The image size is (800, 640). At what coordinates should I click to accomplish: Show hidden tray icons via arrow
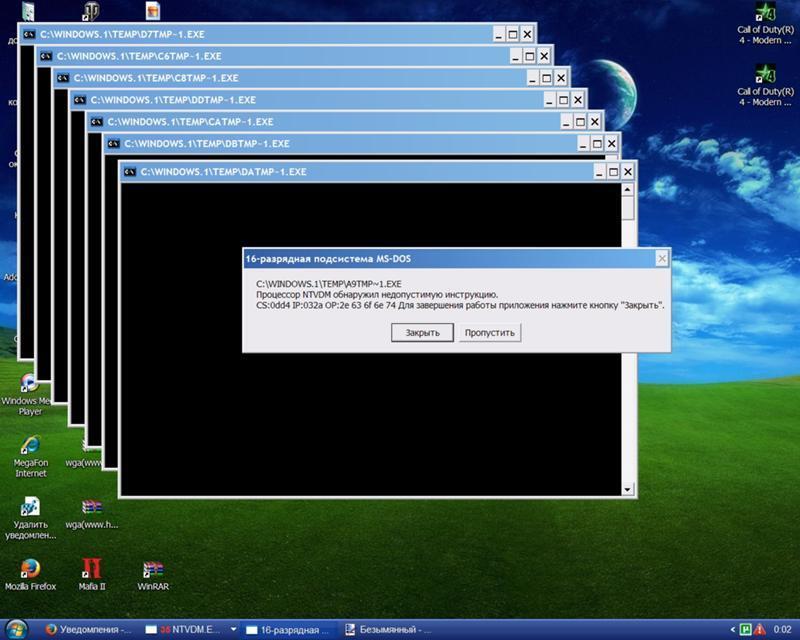pyautogui.click(x=732, y=630)
